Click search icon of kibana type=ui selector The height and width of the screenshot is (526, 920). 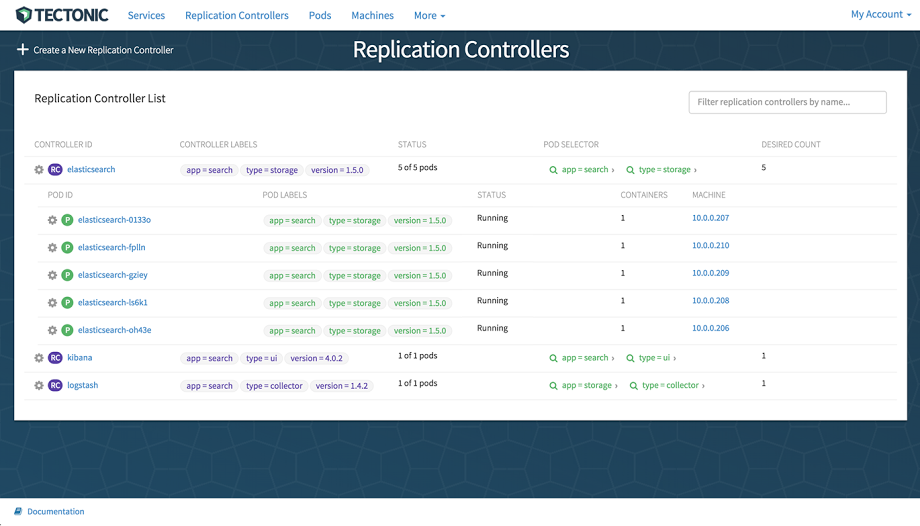click(x=630, y=358)
